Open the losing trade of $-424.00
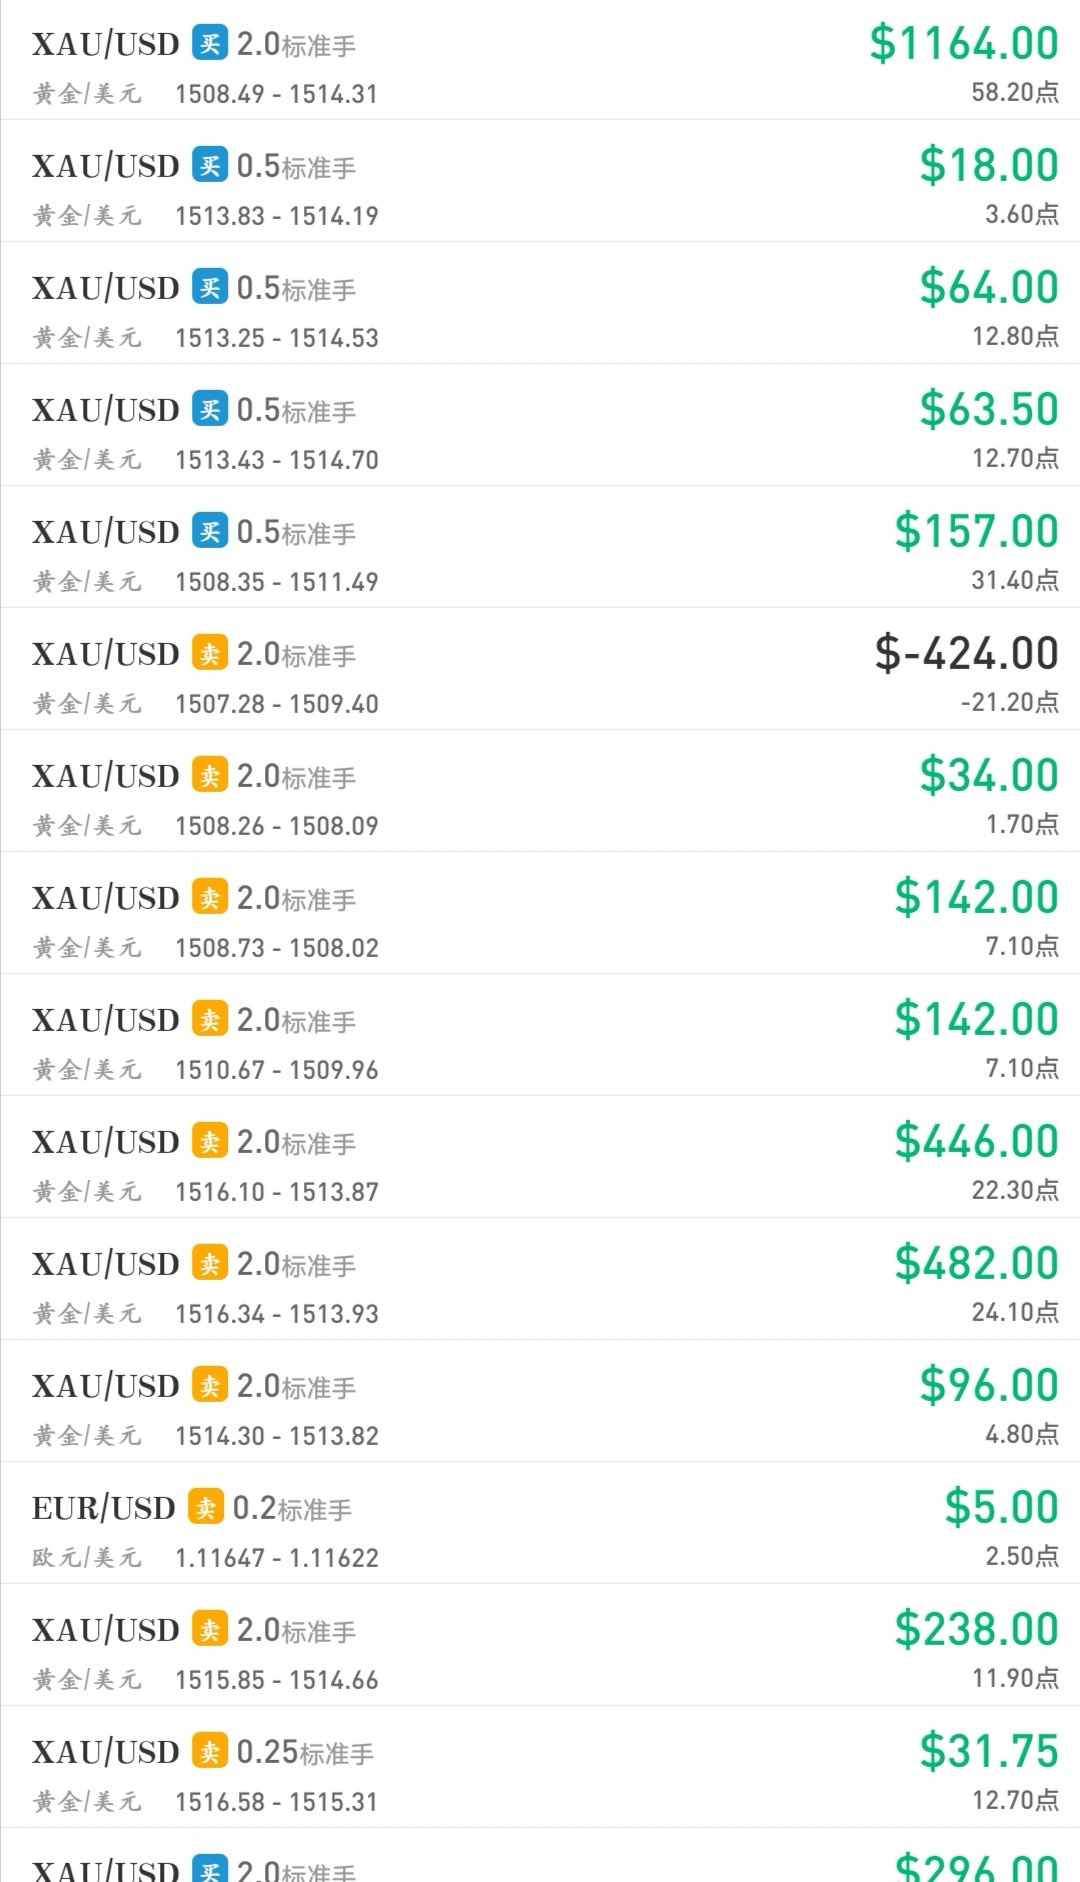Image resolution: width=1080 pixels, height=1882 pixels. [540, 669]
